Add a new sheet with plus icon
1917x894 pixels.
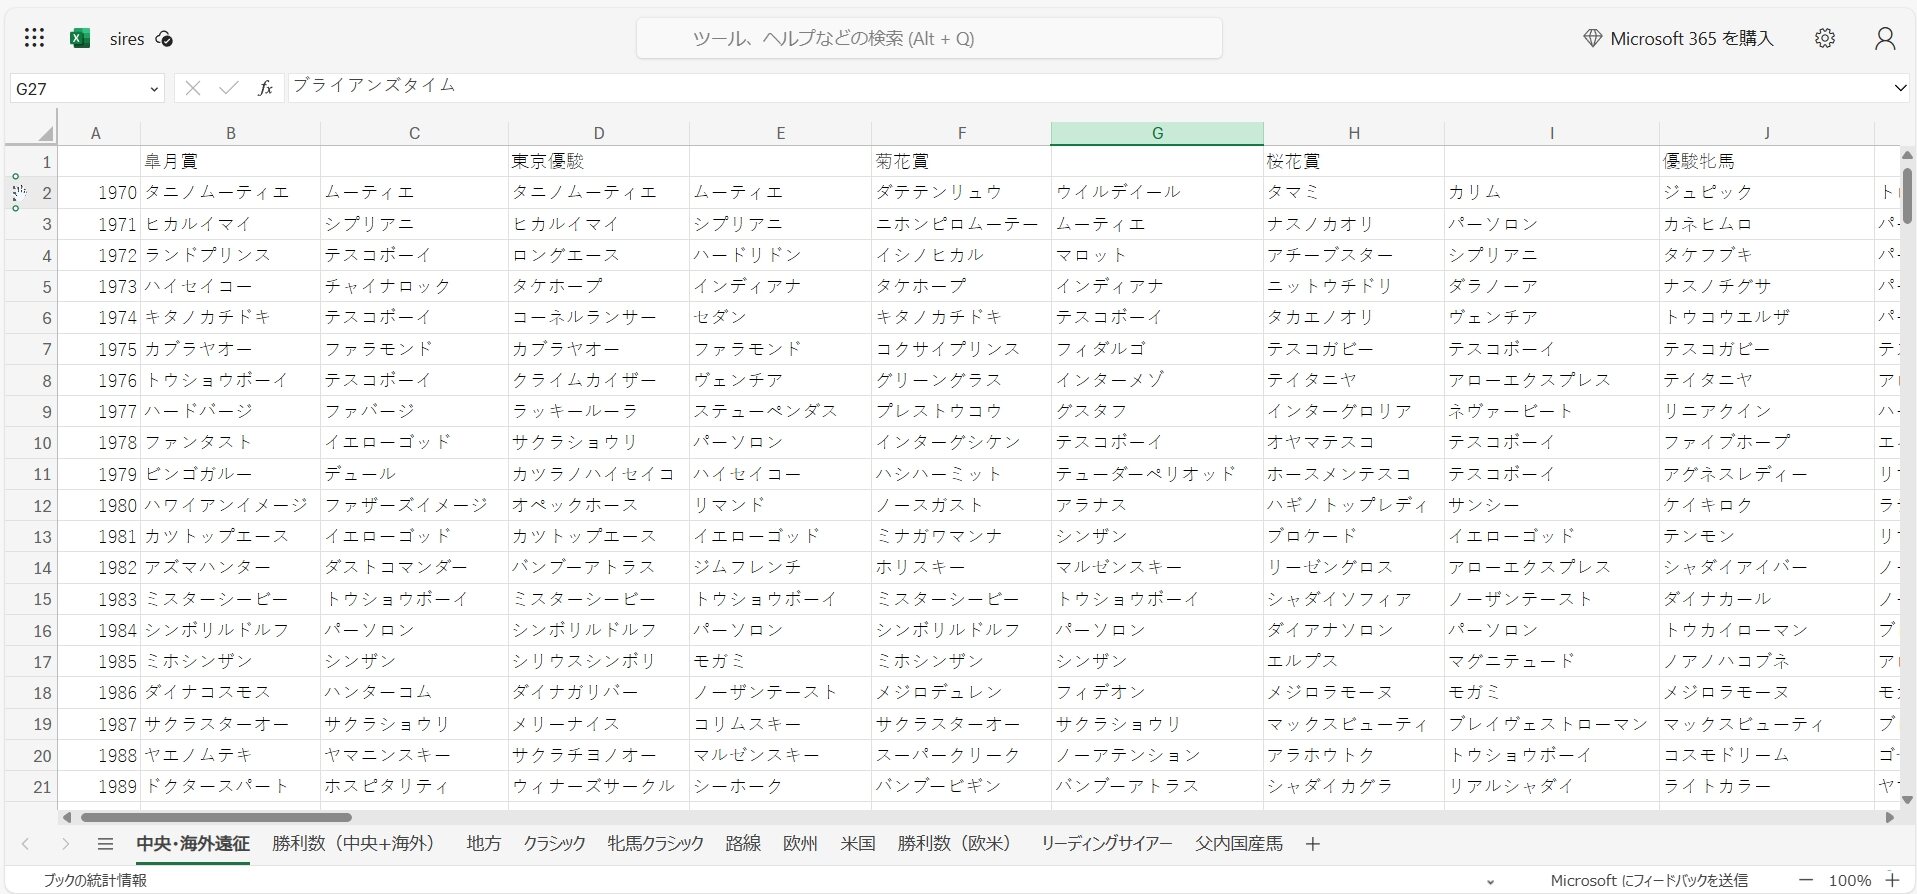pos(1312,844)
